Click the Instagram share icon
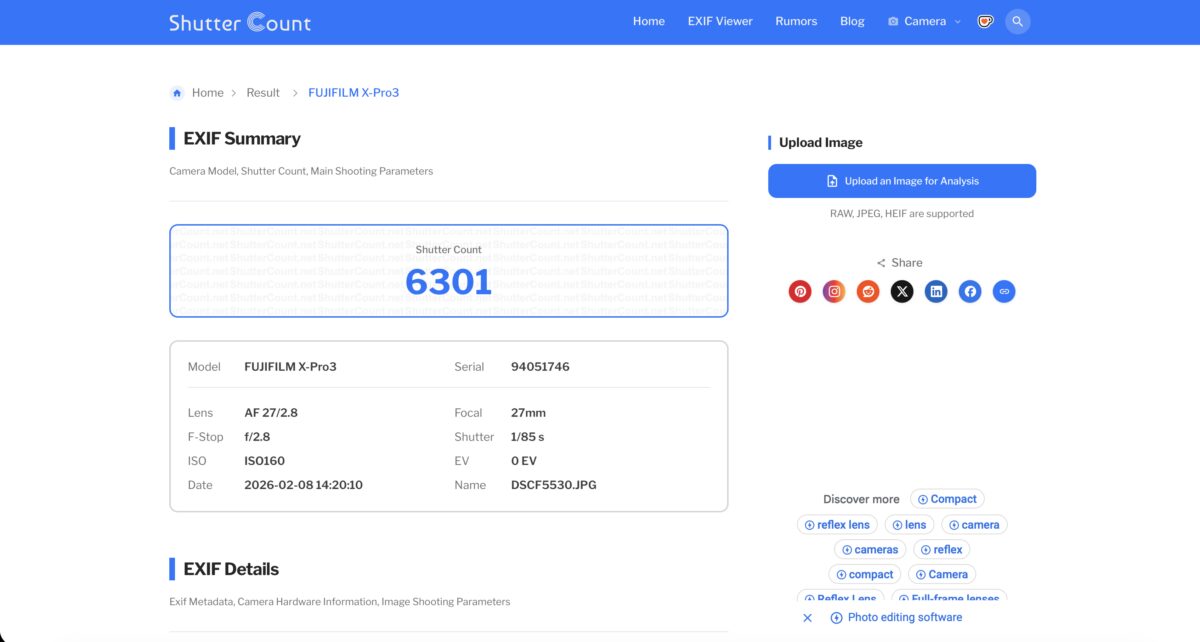This screenshot has height=642, width=1200. pos(834,291)
